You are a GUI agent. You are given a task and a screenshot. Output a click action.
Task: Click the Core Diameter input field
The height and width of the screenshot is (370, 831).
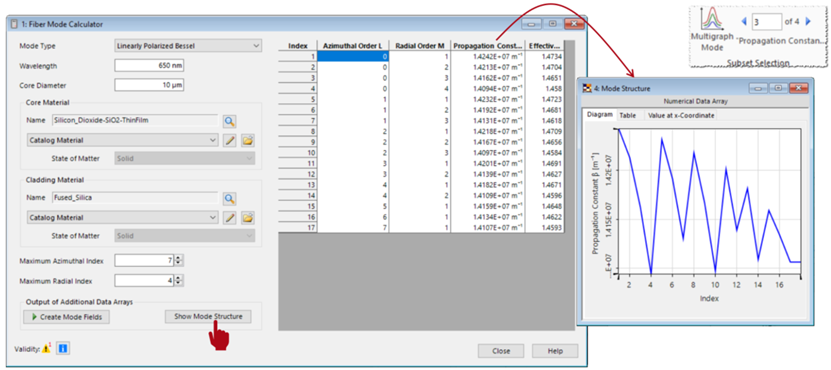(149, 85)
